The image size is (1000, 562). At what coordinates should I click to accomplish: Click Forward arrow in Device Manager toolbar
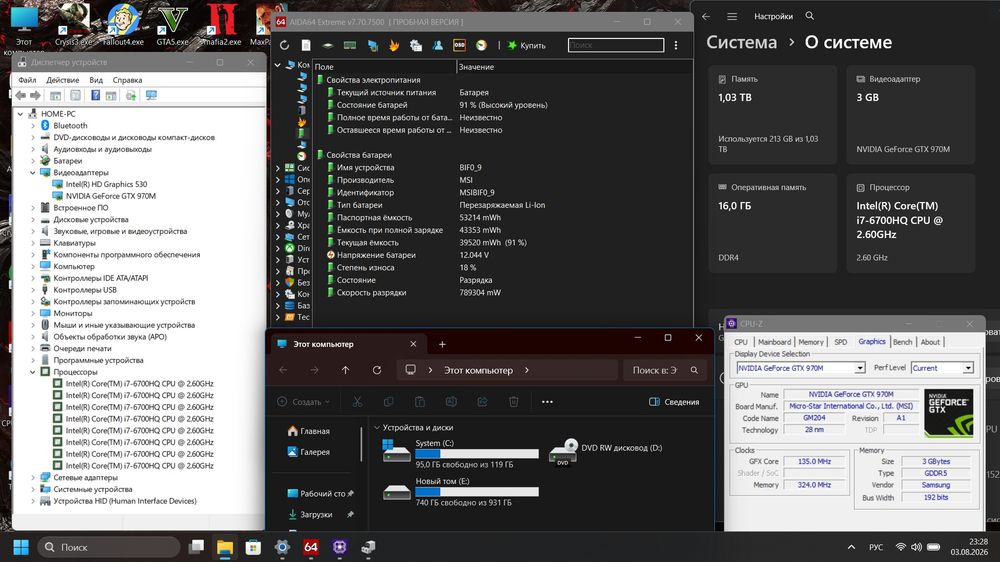coord(36,95)
